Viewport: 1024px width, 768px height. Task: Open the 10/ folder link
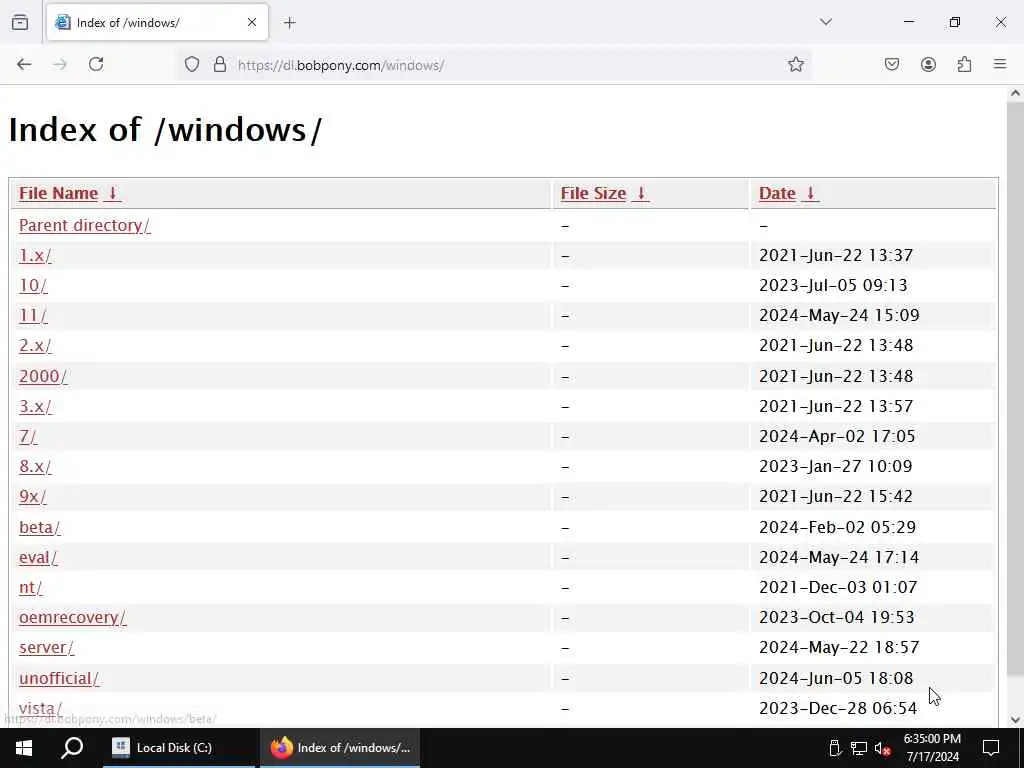[x=33, y=285]
